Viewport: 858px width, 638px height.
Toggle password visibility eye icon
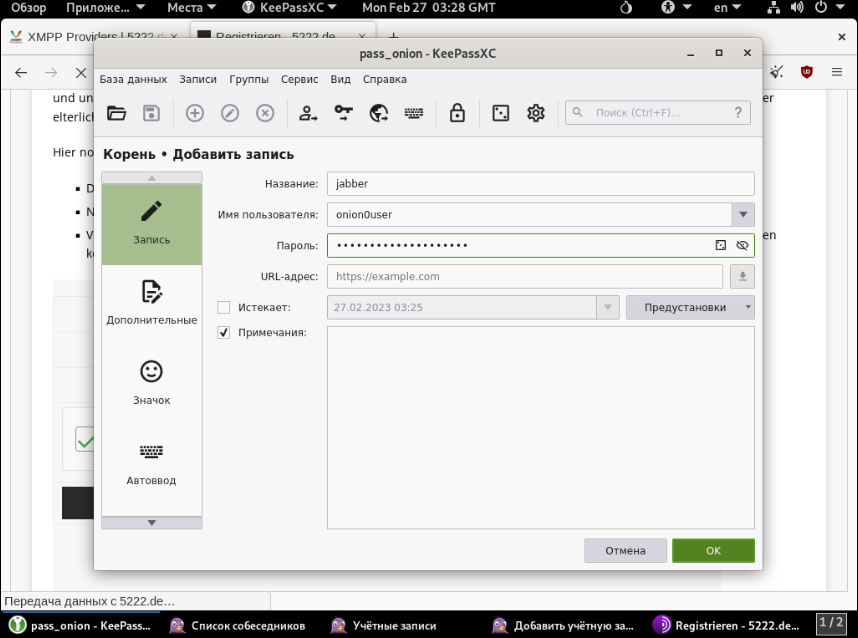[742, 245]
